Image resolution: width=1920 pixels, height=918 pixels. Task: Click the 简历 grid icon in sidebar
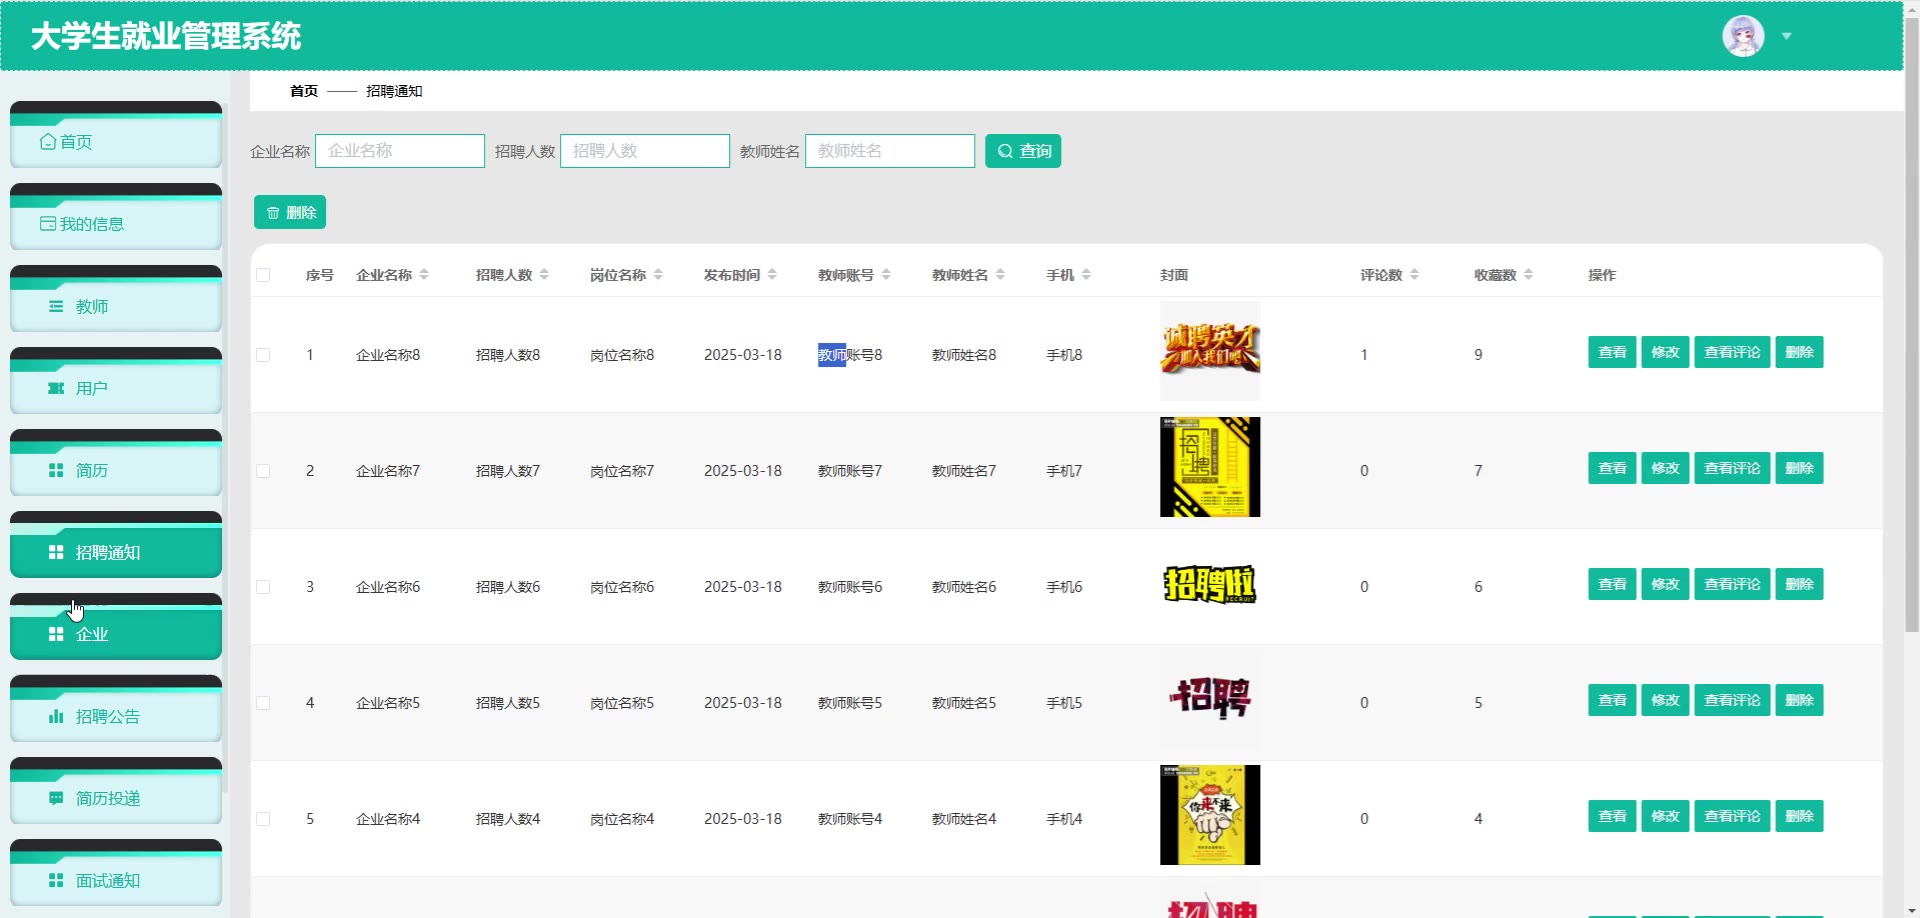[x=56, y=471]
